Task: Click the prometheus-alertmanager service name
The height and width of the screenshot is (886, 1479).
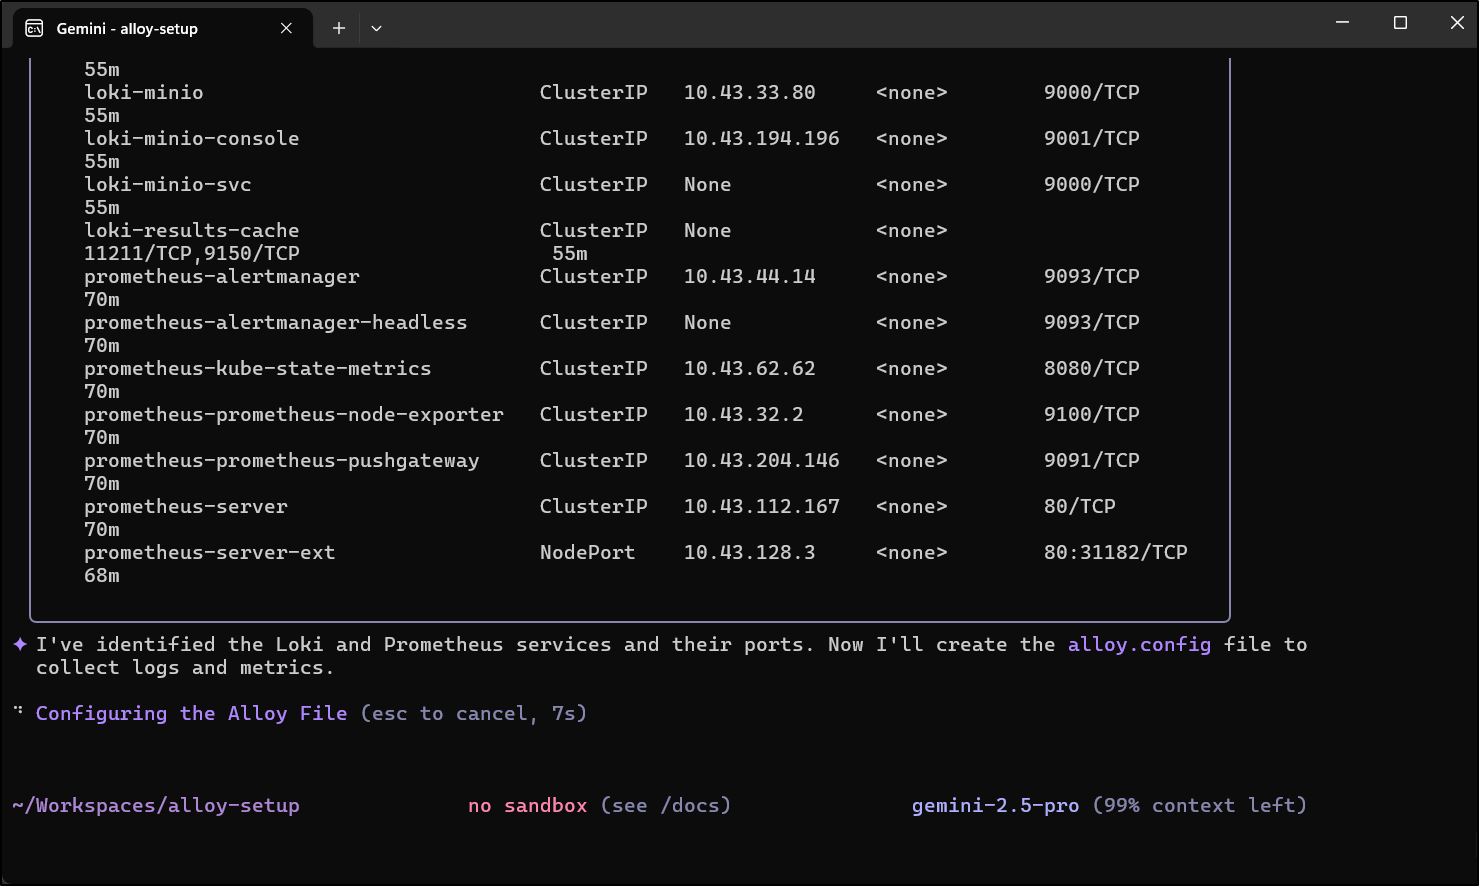Action: coord(222,277)
